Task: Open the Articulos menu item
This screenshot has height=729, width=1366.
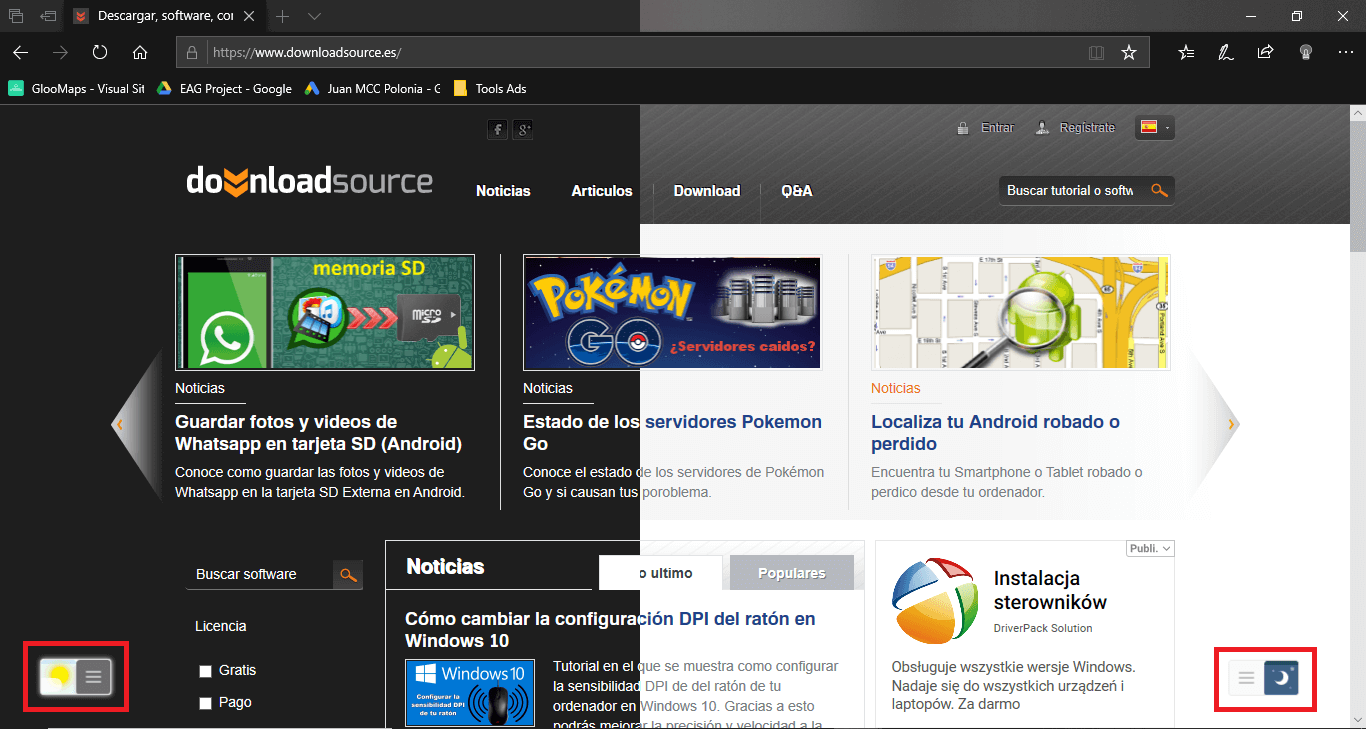Action: coord(602,190)
